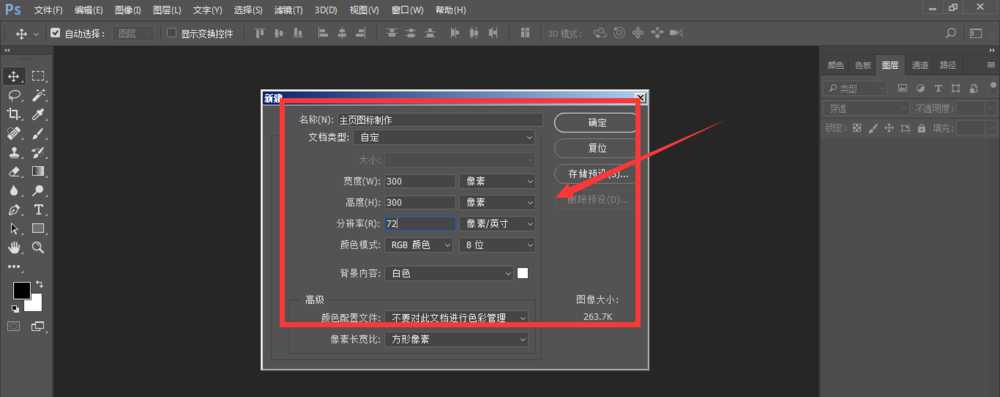Select the Path Selection tool

14,228
